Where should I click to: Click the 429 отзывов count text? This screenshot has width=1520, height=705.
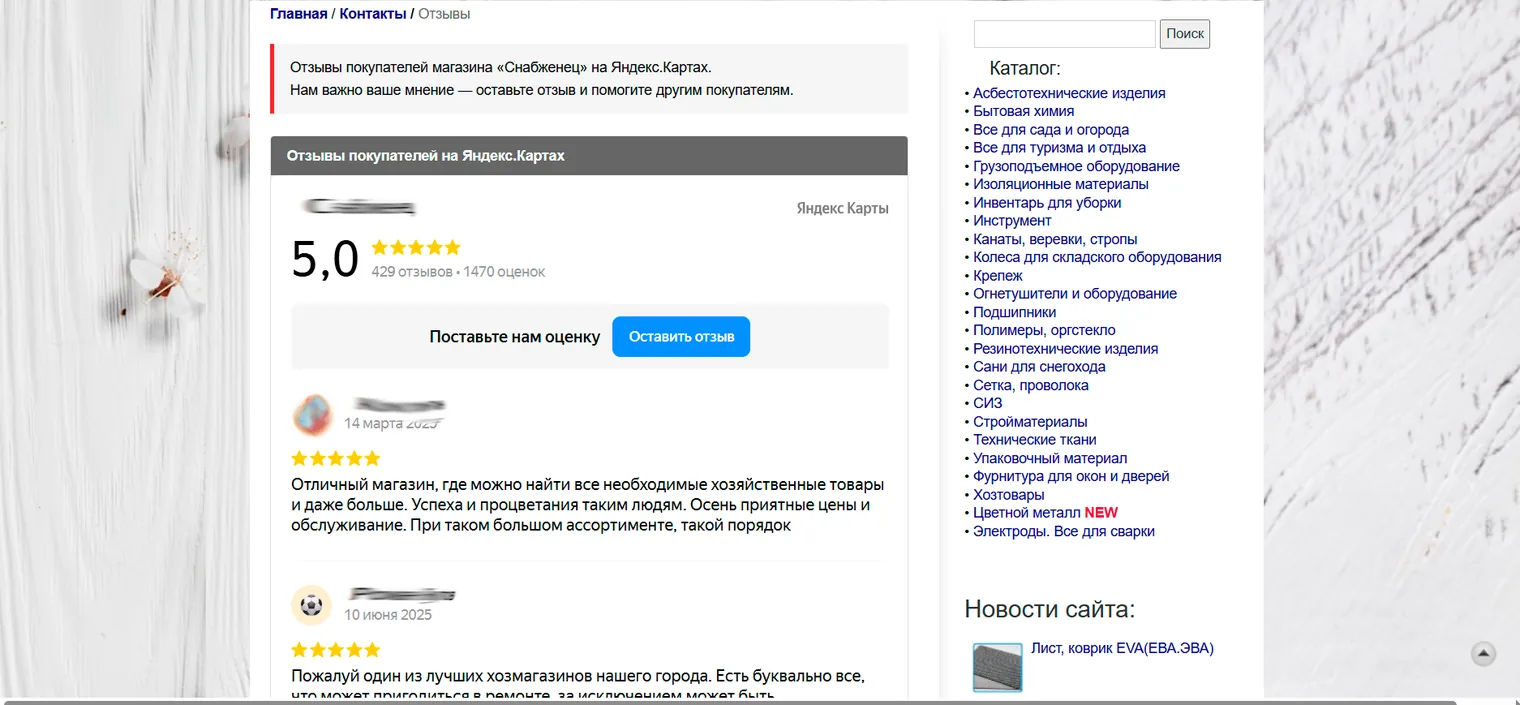pyautogui.click(x=412, y=272)
